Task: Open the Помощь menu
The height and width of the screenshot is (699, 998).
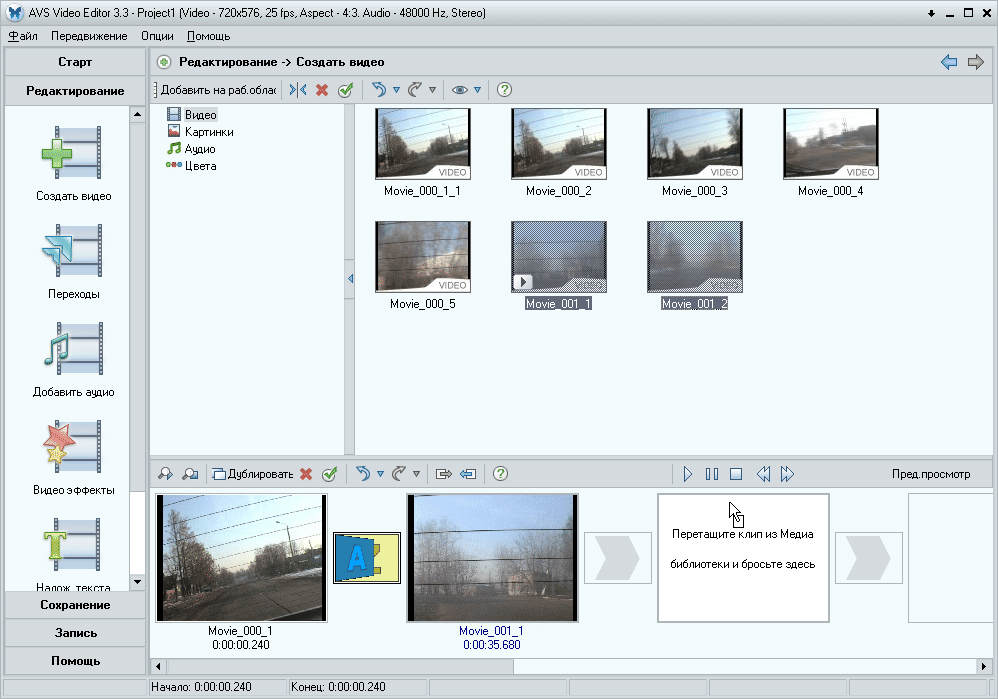Action: (x=208, y=36)
